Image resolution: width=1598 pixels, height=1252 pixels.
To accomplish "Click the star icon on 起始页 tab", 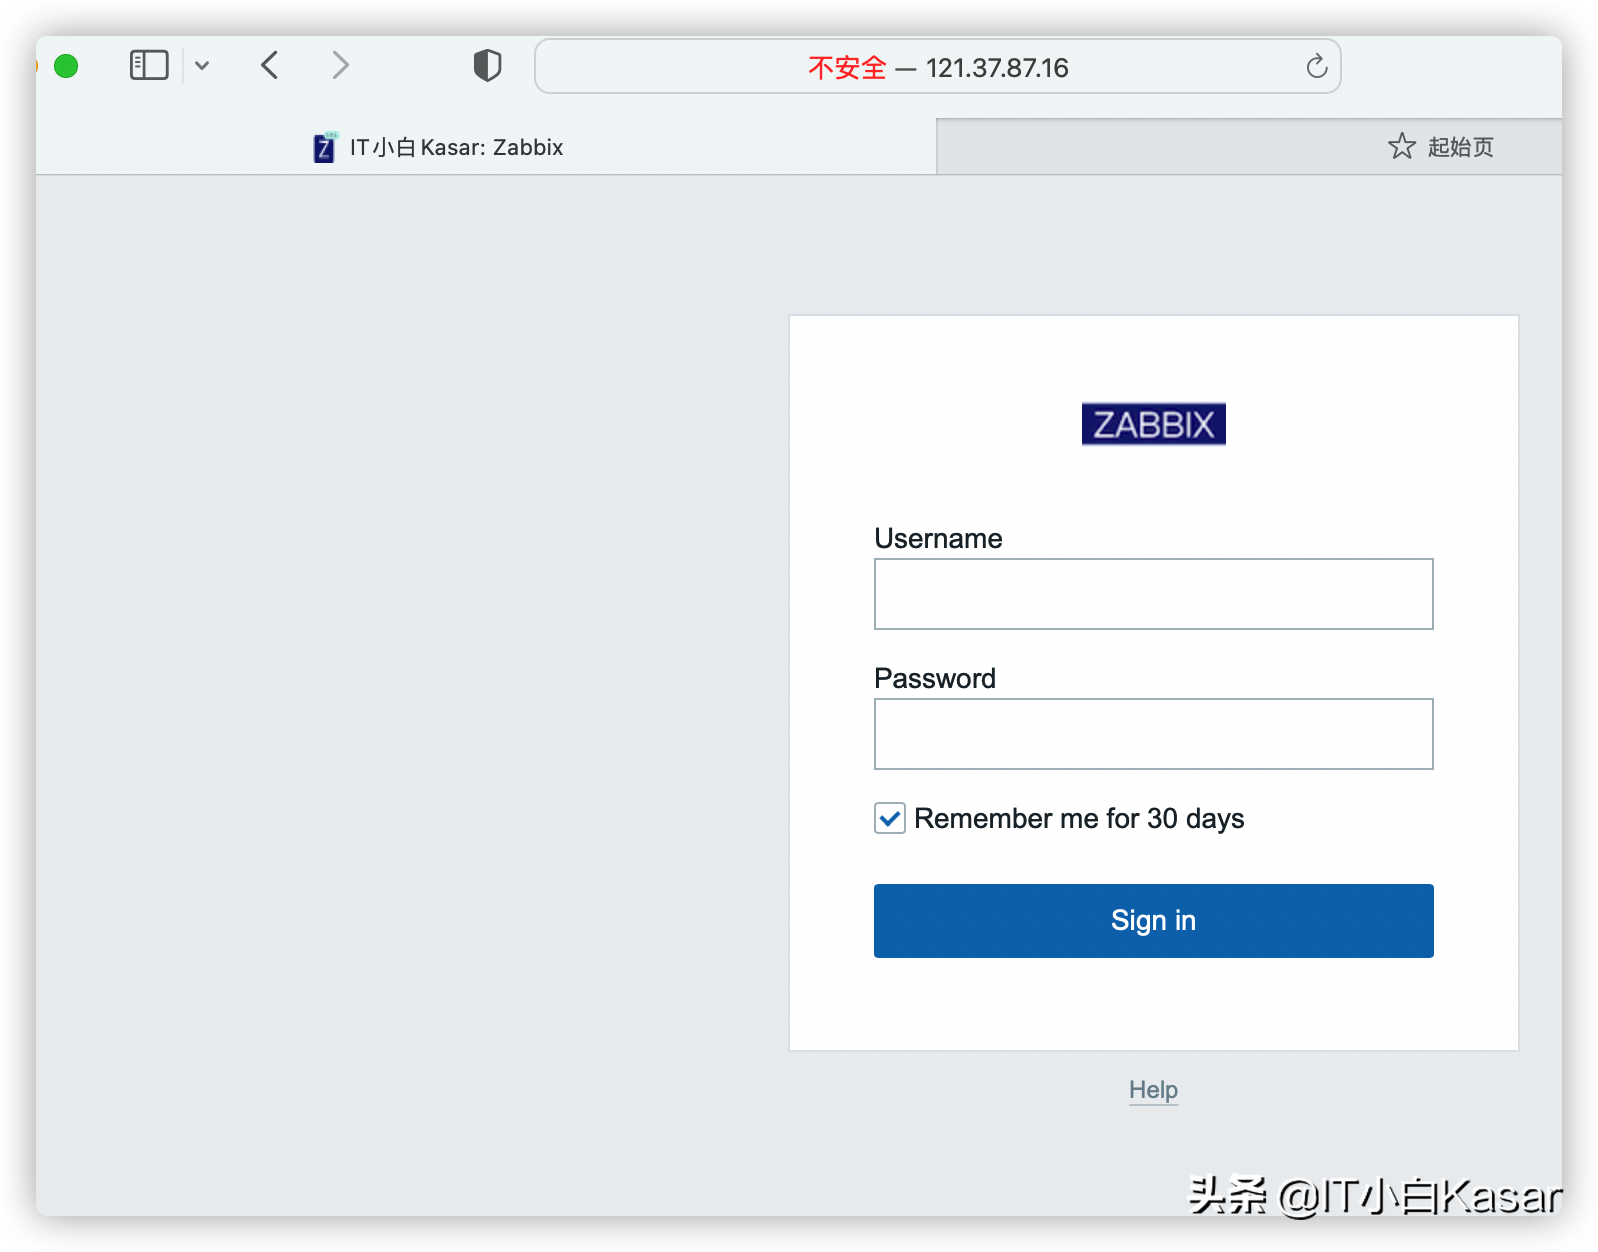I will coord(1401,147).
